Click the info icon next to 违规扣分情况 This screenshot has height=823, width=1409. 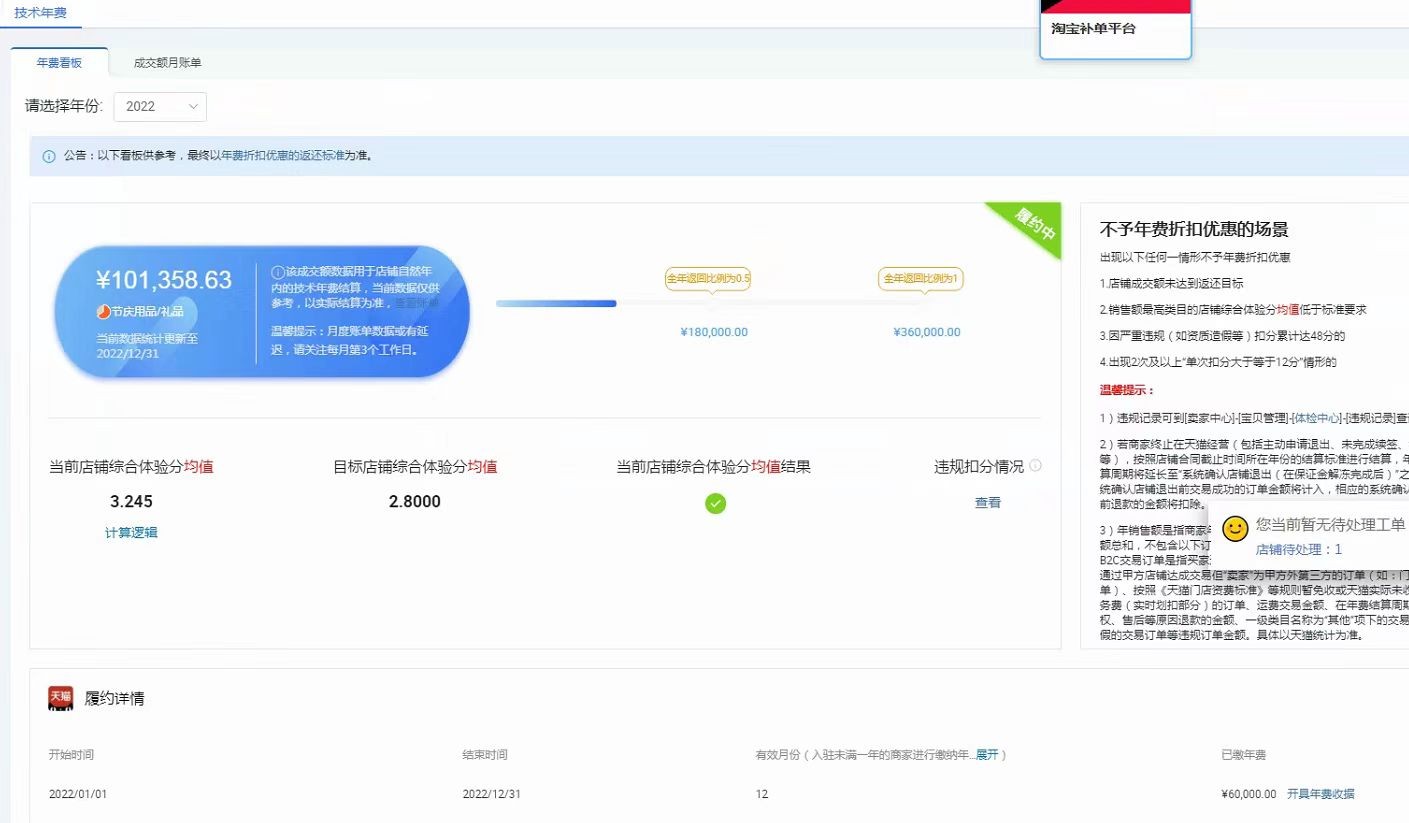(1035, 465)
